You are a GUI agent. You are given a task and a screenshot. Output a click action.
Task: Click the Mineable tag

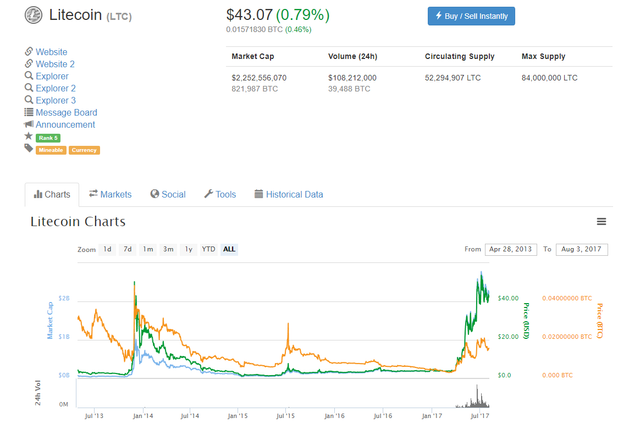coord(51,150)
